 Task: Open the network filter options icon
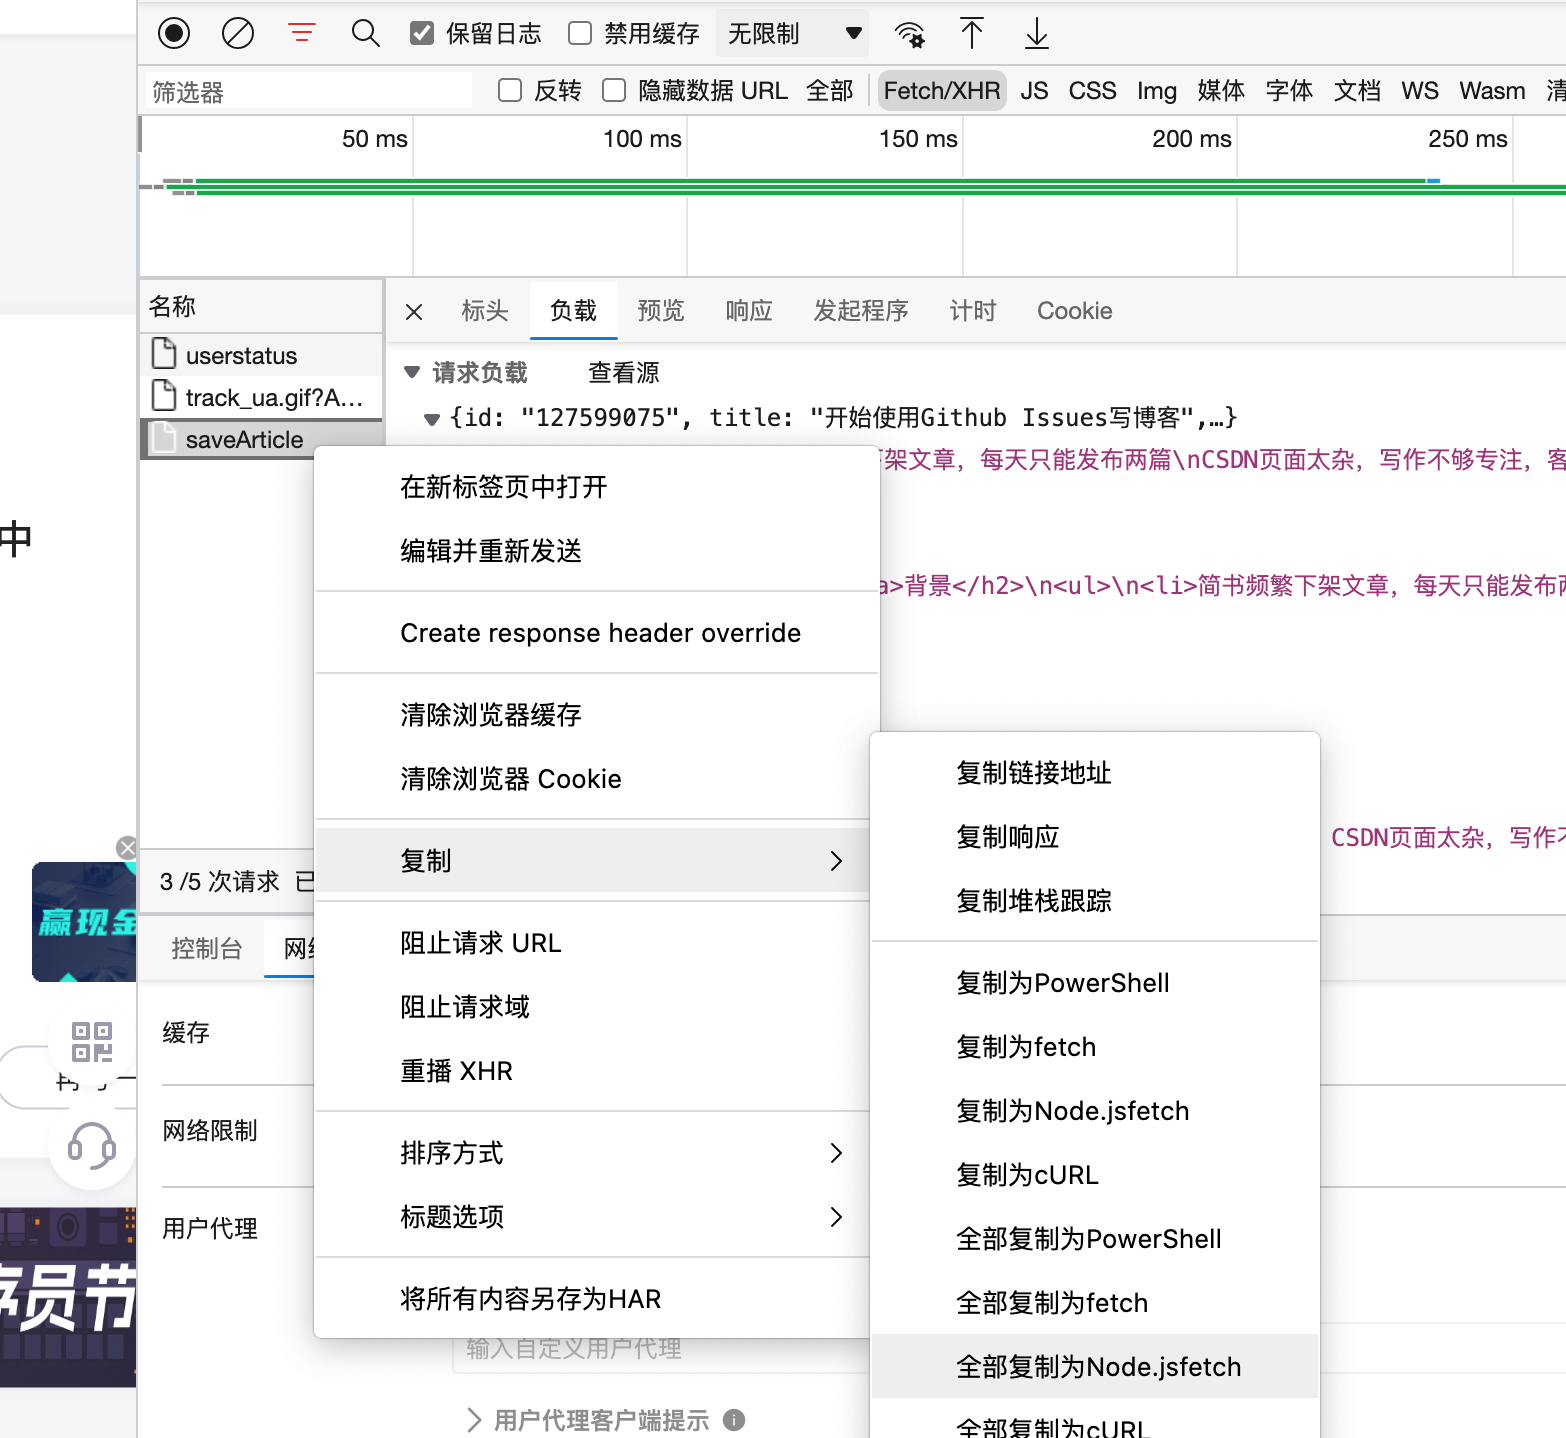tap(300, 33)
